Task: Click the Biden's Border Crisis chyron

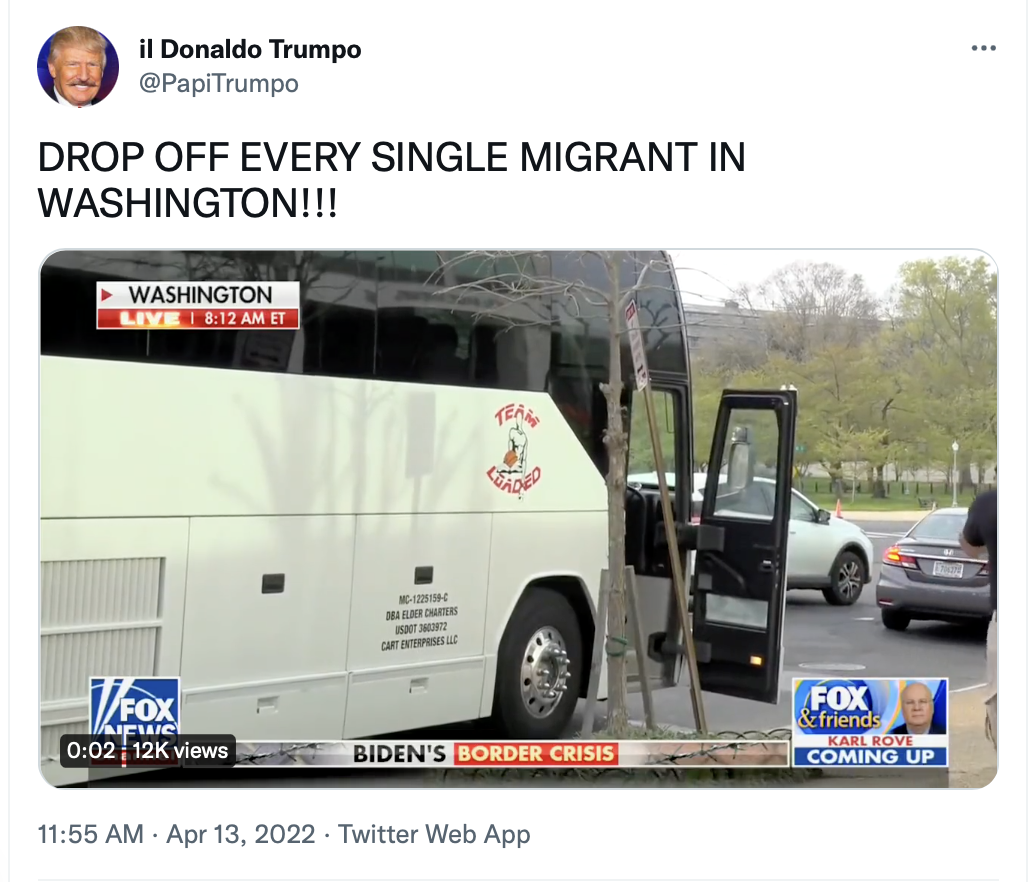Action: coord(484,753)
